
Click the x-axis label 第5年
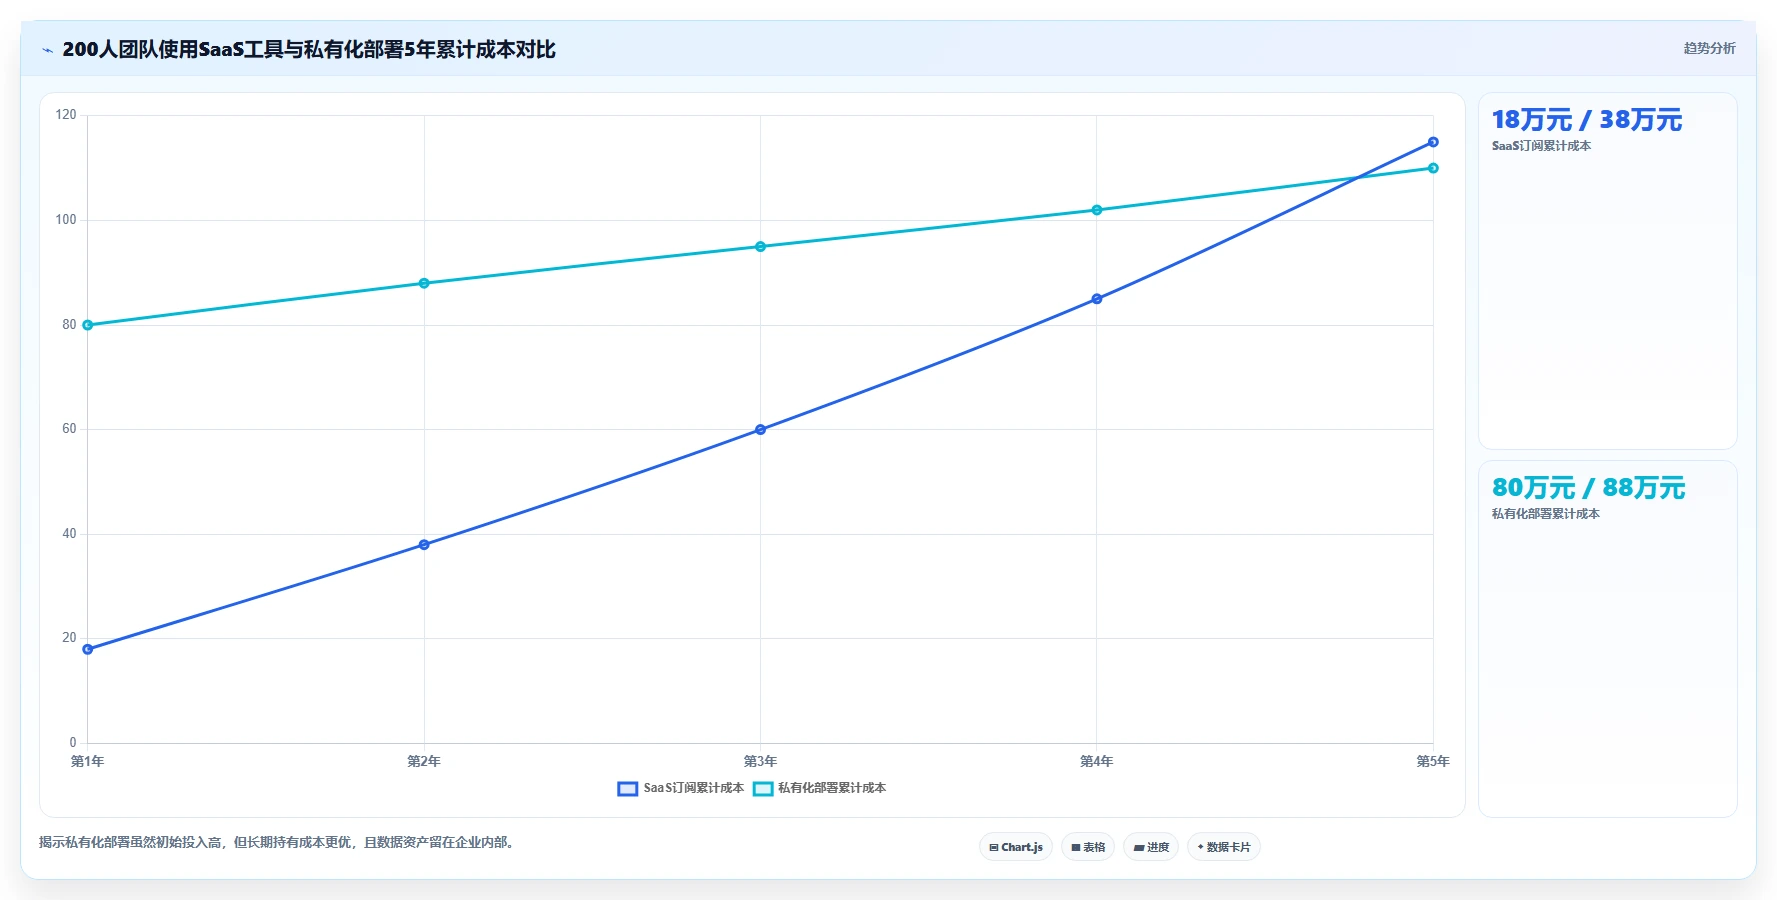(x=1433, y=762)
